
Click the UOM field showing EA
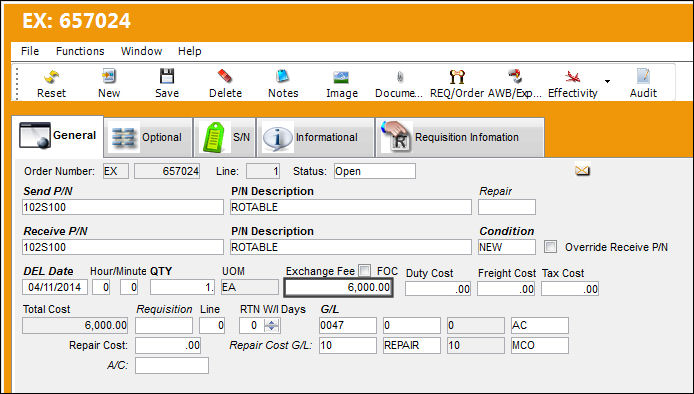point(250,287)
